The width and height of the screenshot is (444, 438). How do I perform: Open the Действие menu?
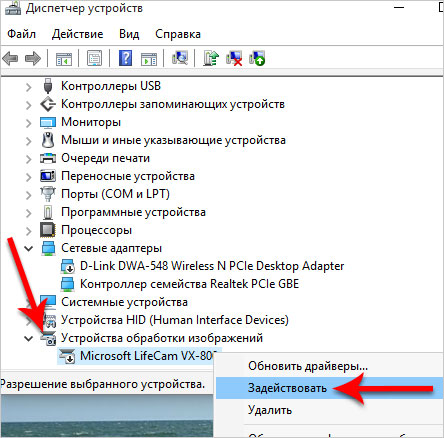[77, 34]
